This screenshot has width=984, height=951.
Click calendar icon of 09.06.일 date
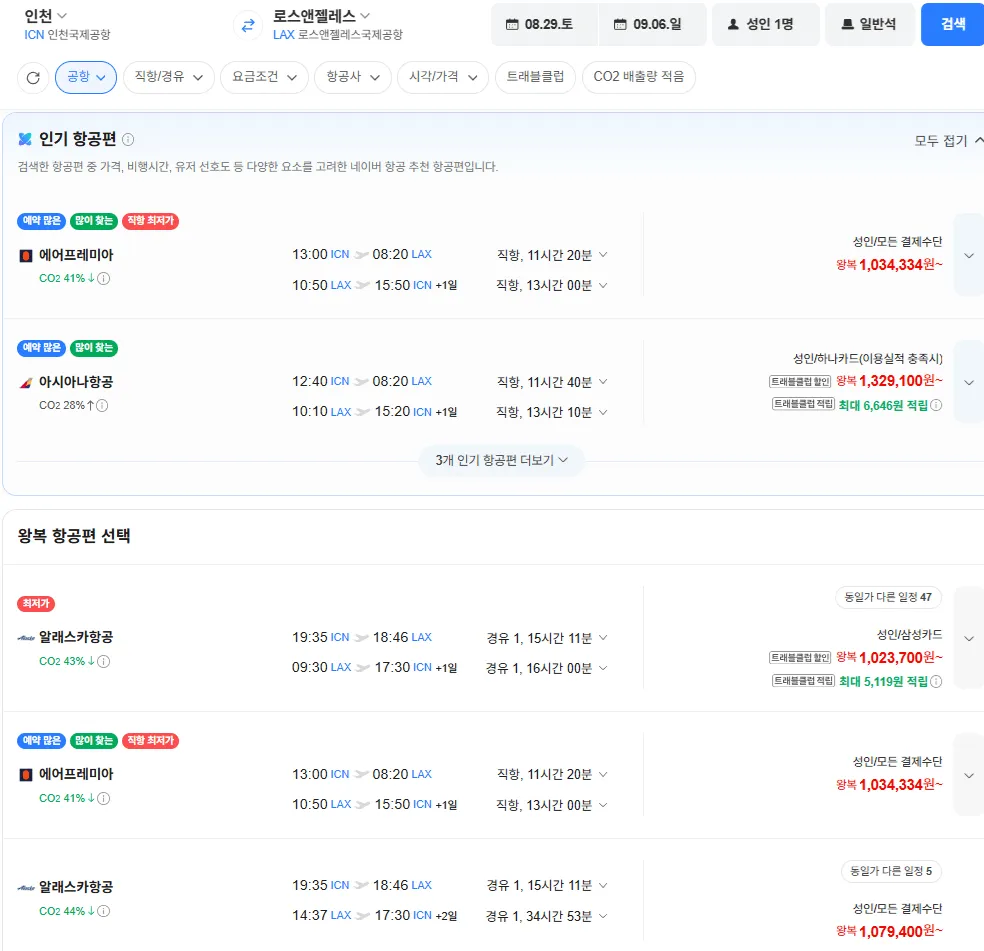pos(620,24)
